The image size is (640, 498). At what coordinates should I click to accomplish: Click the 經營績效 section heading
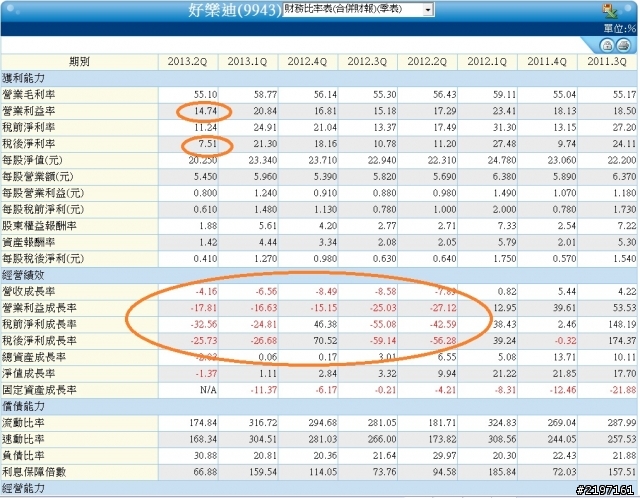pyautogui.click(x=23, y=275)
